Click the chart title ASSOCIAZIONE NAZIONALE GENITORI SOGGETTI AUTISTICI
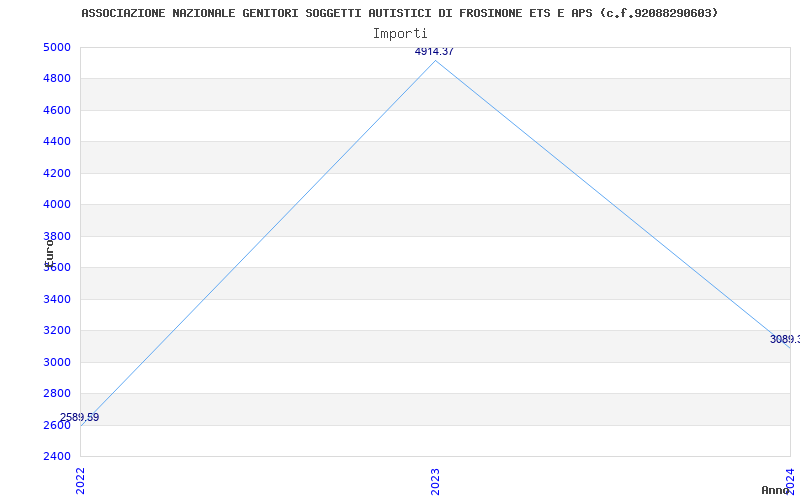This screenshot has height=500, width=800. (x=399, y=13)
